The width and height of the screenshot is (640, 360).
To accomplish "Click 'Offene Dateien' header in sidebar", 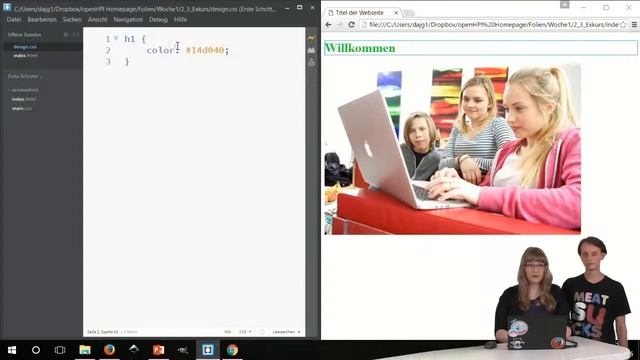I will 24,35.
